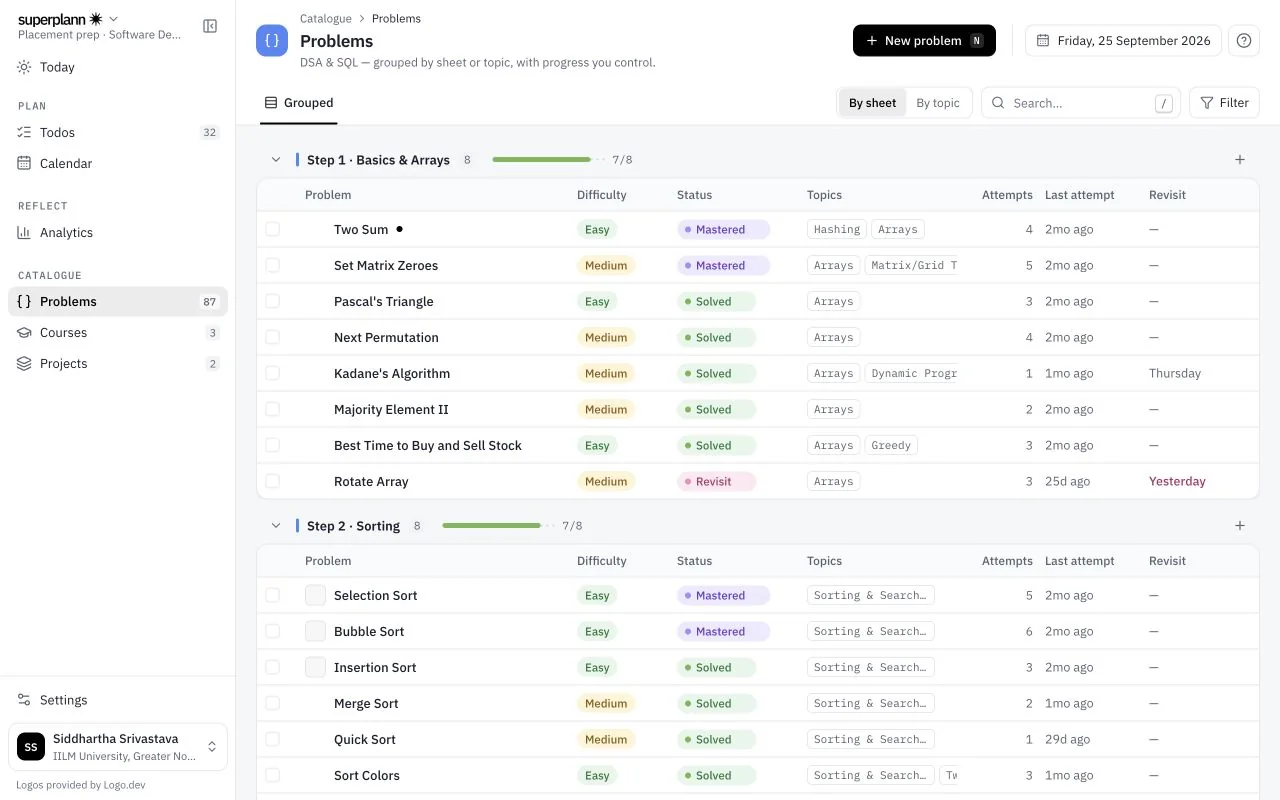Switch to By topic view

pyautogui.click(x=938, y=103)
